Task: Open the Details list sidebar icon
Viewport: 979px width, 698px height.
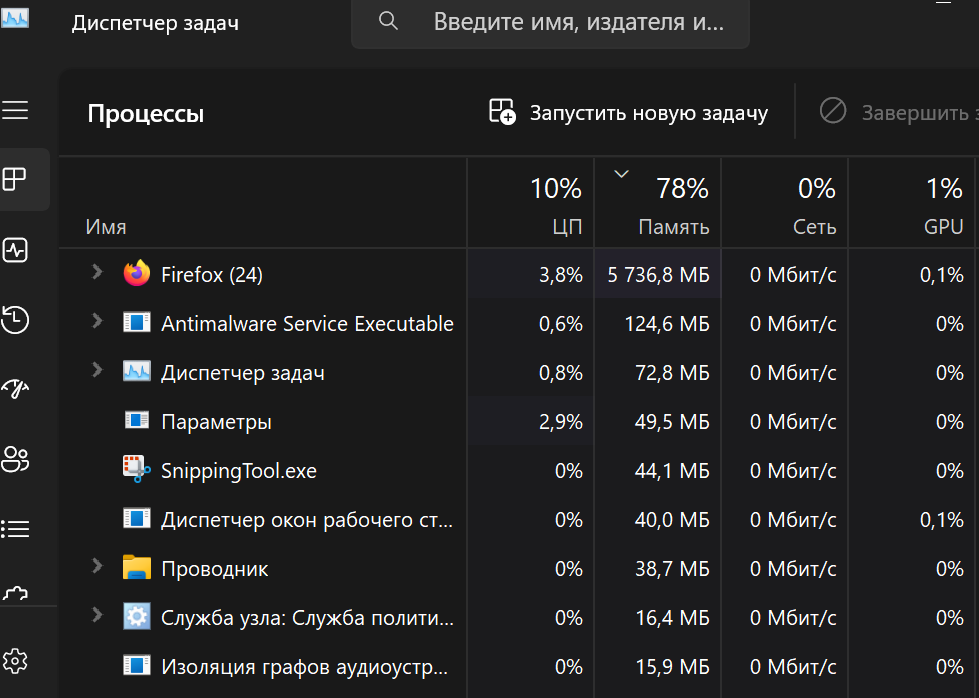Action: point(15,528)
